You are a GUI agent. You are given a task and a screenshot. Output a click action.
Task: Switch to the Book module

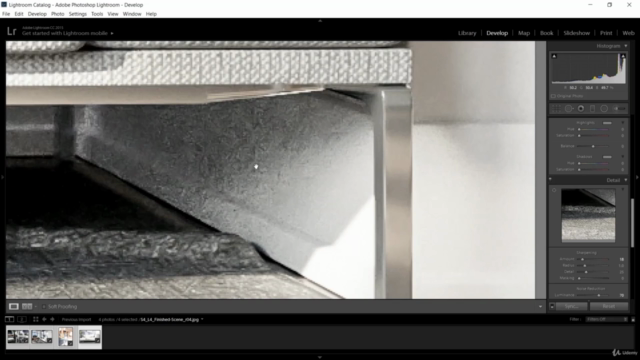546,33
